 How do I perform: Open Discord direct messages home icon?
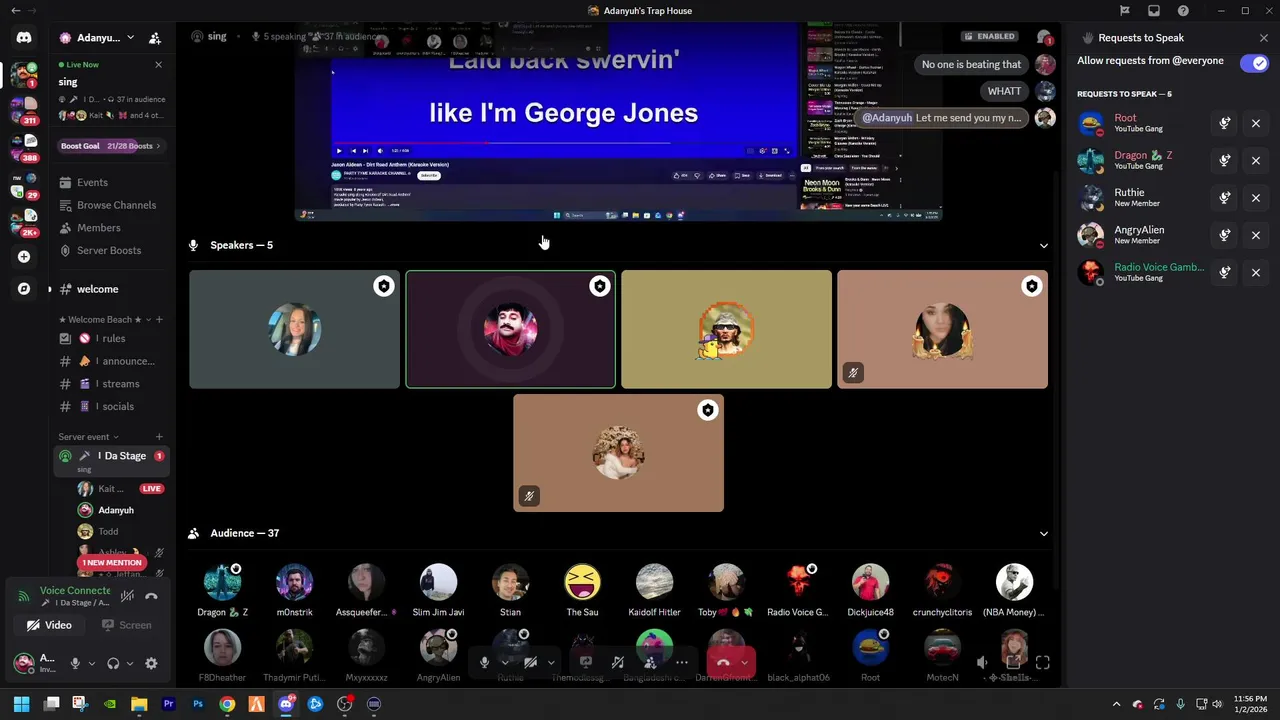pos(24,37)
